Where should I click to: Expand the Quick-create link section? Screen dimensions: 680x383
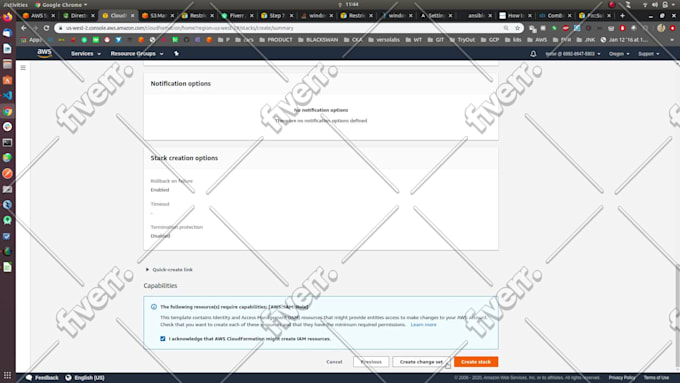tap(170, 269)
